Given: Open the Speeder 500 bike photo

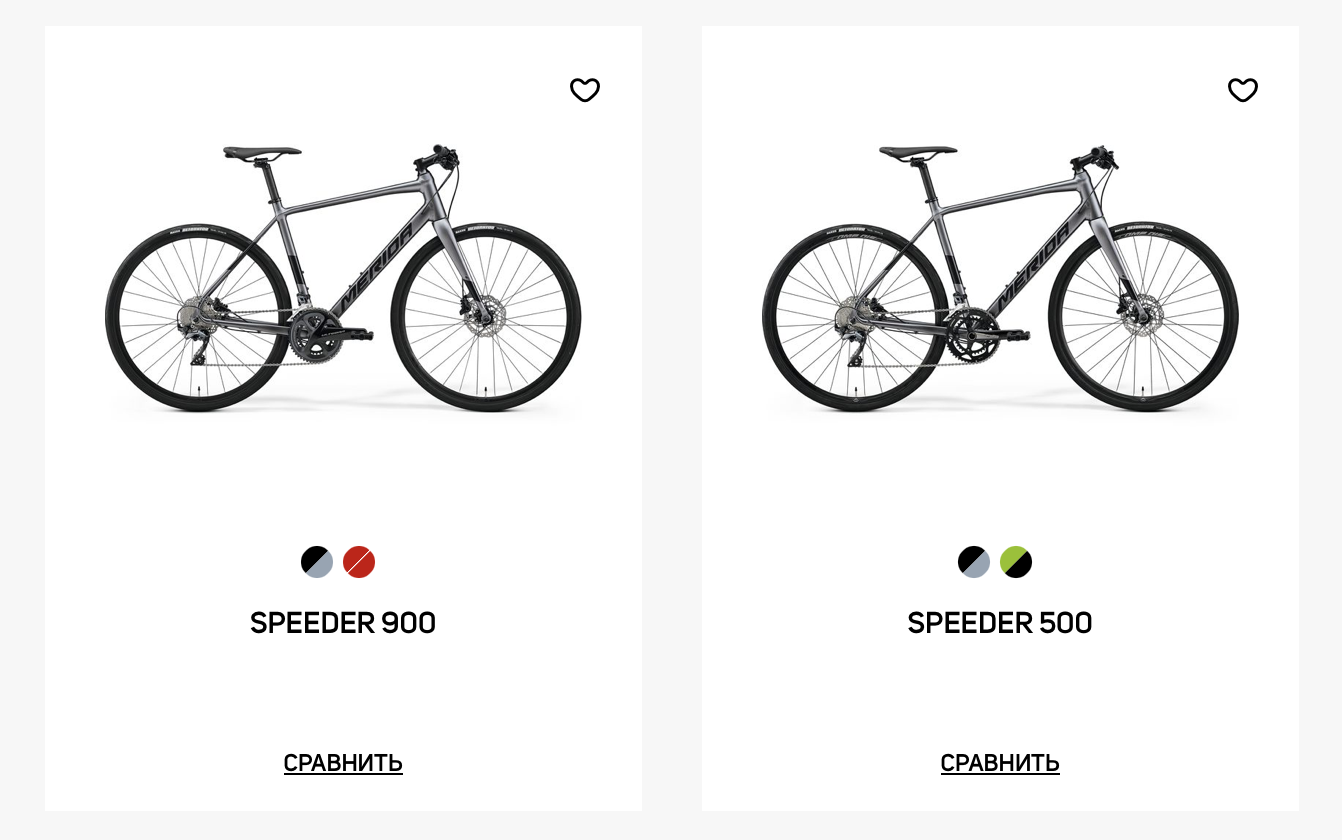Looking at the screenshot, I should coord(1000,280).
